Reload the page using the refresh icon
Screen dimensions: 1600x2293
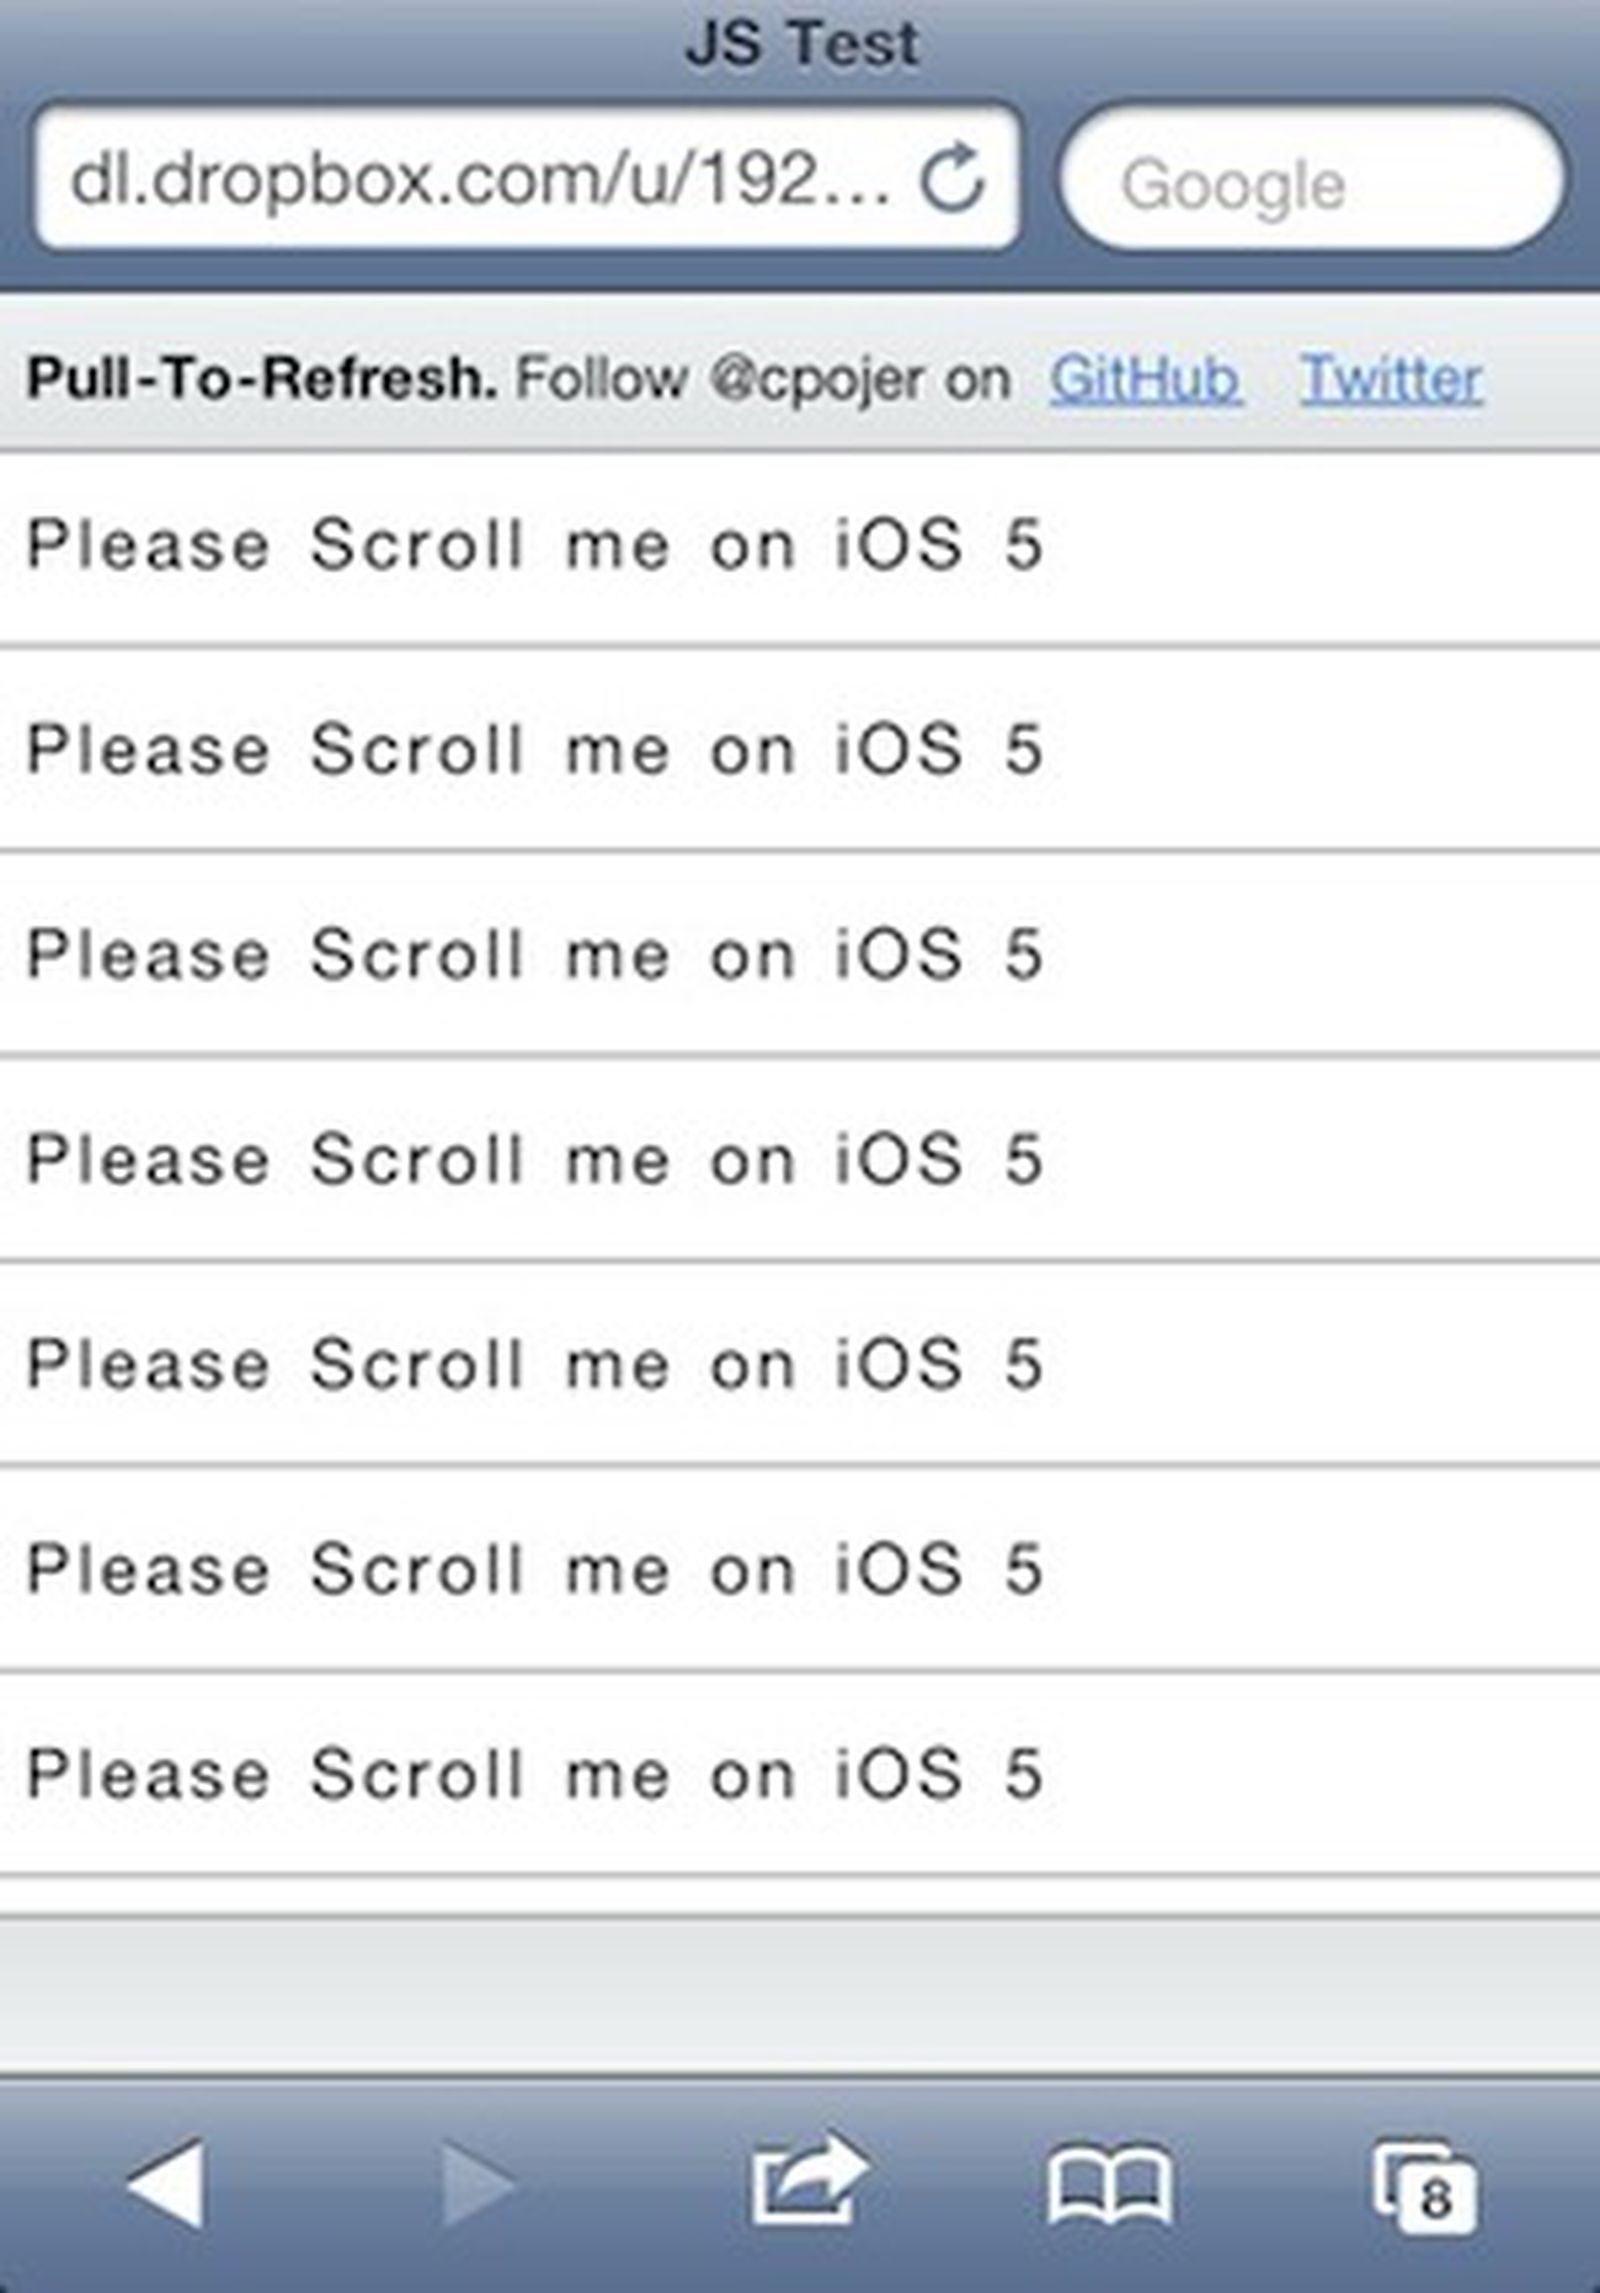950,180
